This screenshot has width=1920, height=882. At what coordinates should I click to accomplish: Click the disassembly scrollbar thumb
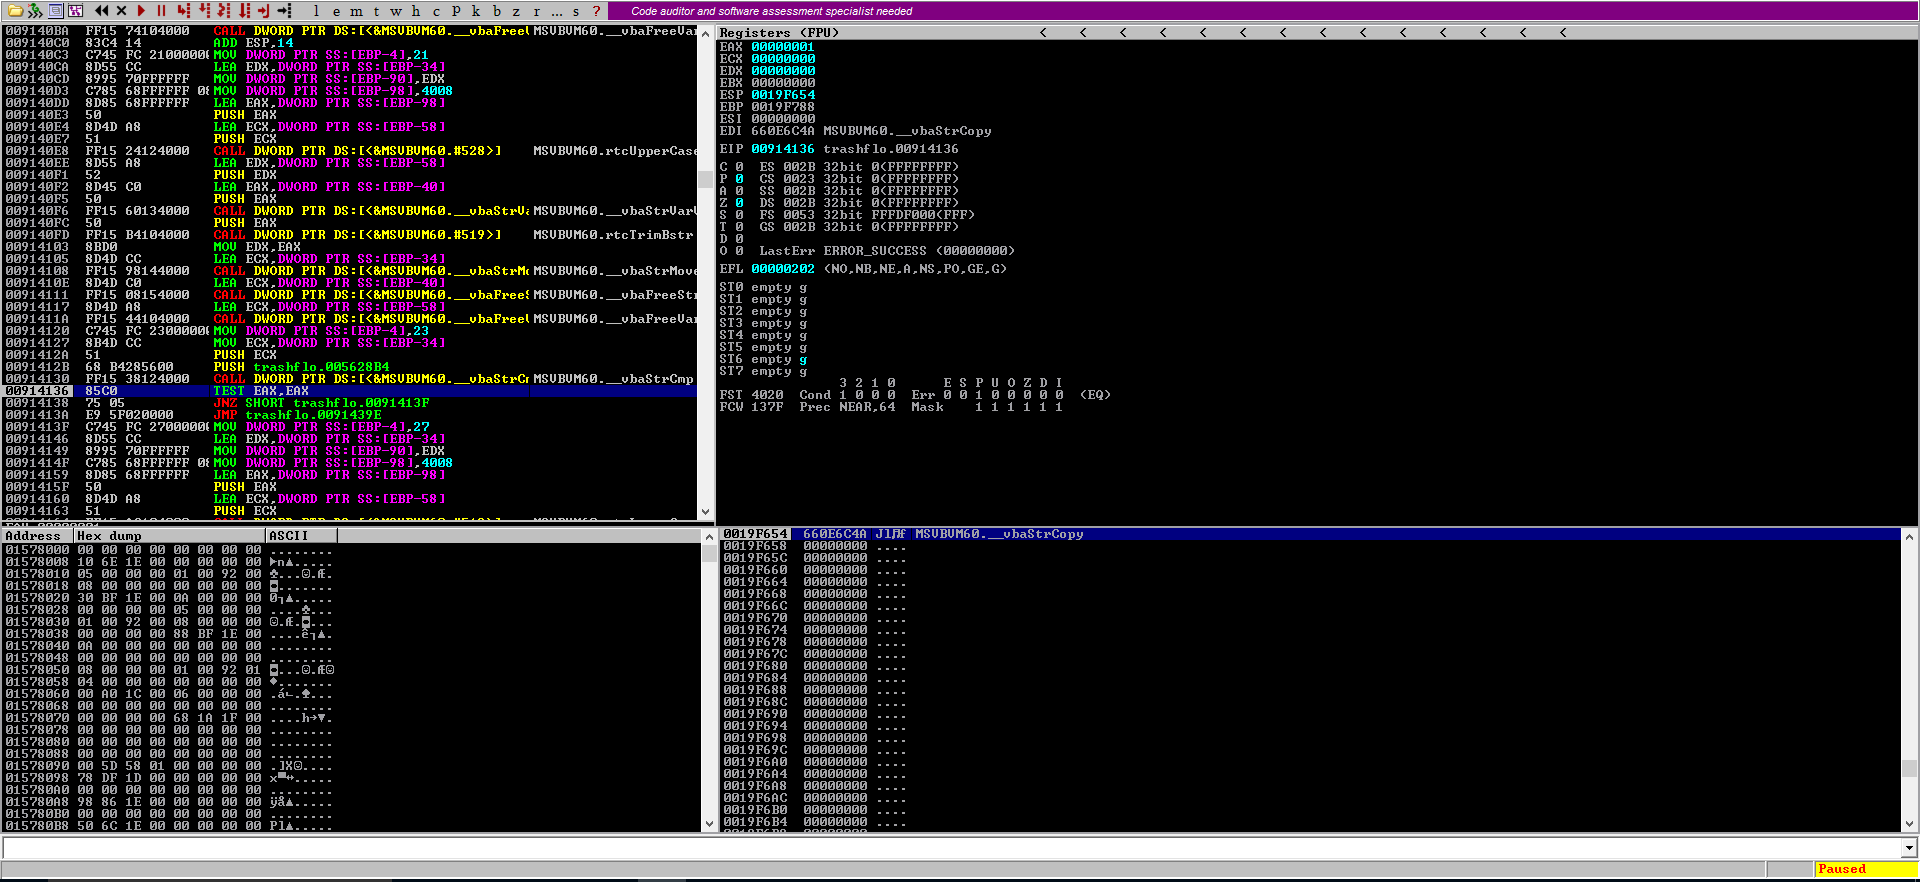pyautogui.click(x=706, y=180)
